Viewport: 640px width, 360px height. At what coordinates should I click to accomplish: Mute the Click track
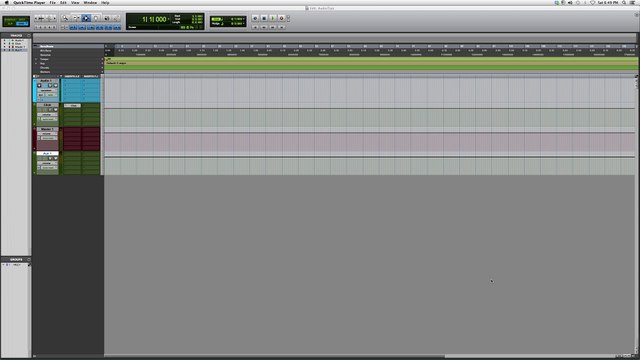point(56,109)
